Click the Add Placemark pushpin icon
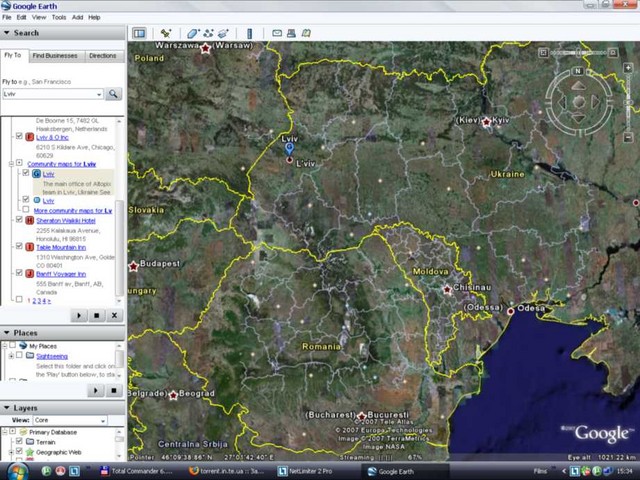 point(166,33)
